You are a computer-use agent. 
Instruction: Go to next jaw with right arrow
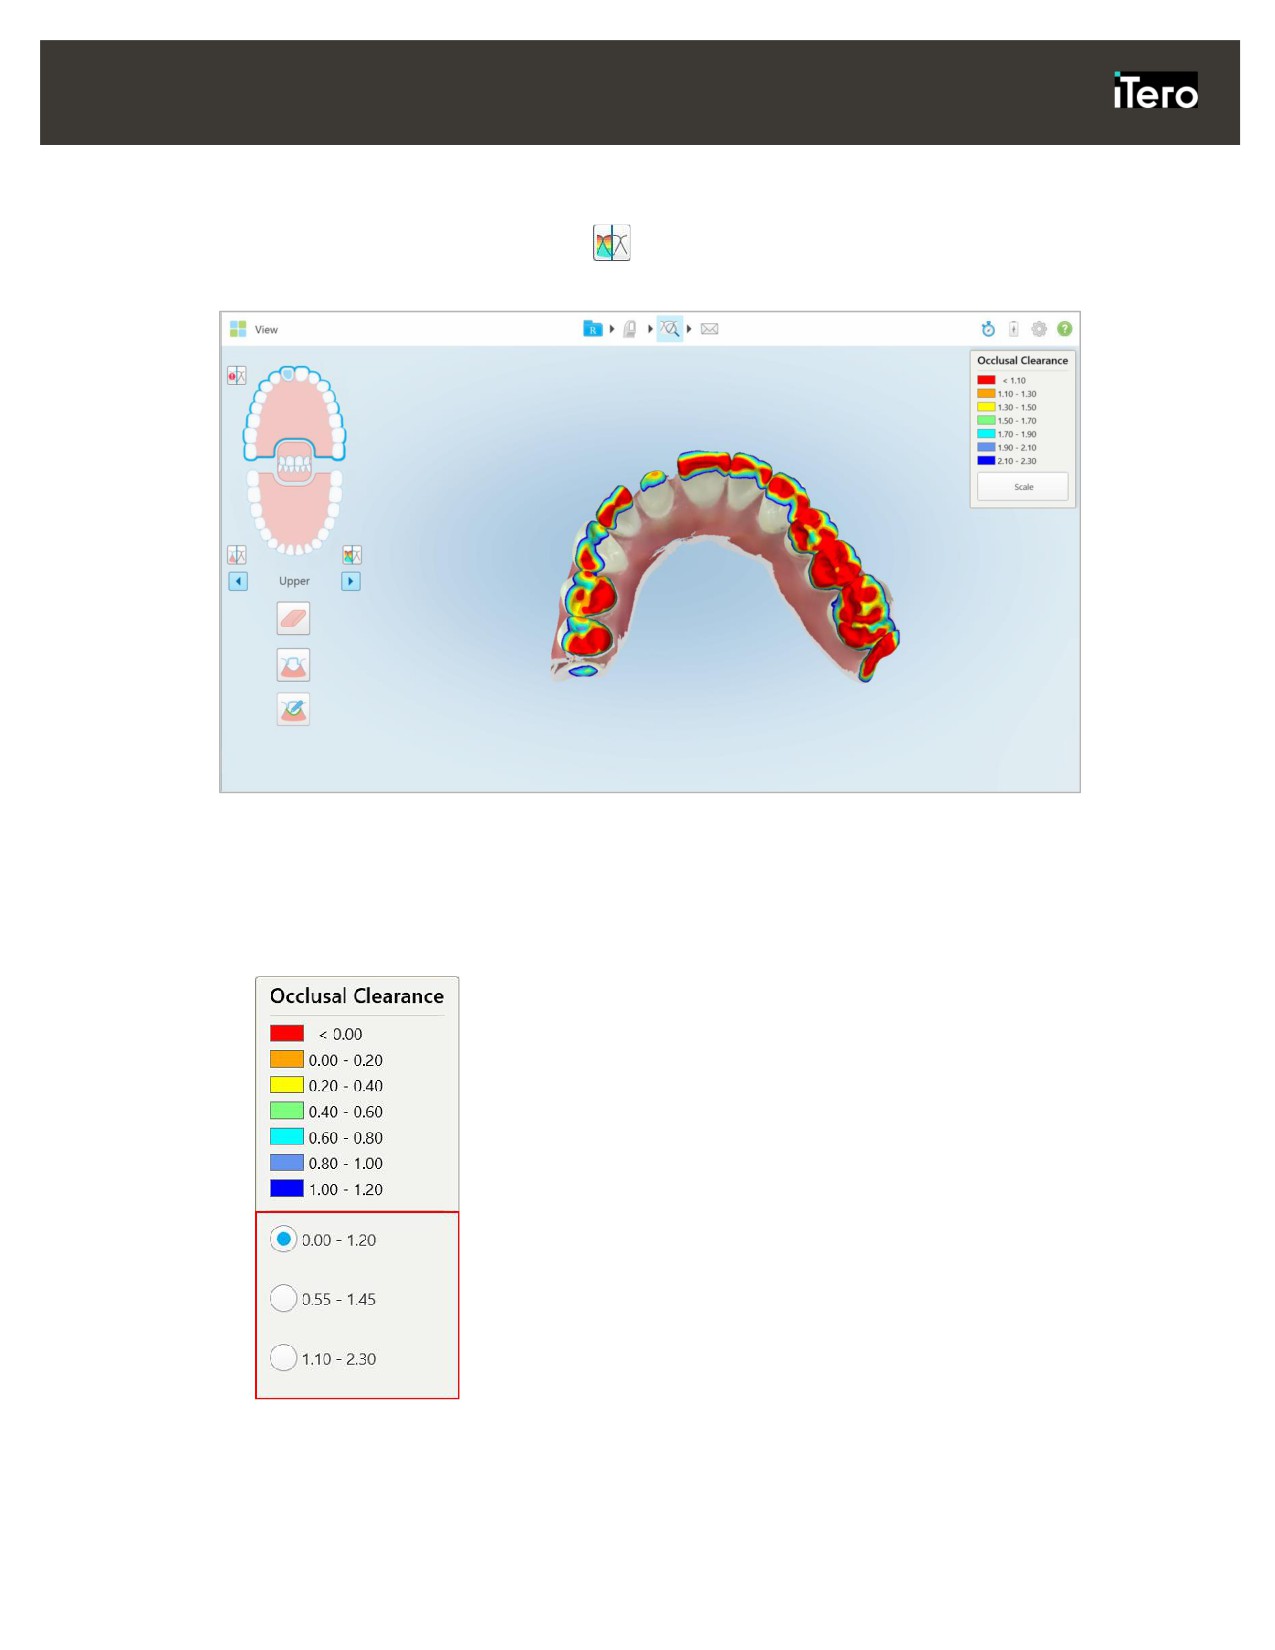tap(351, 581)
